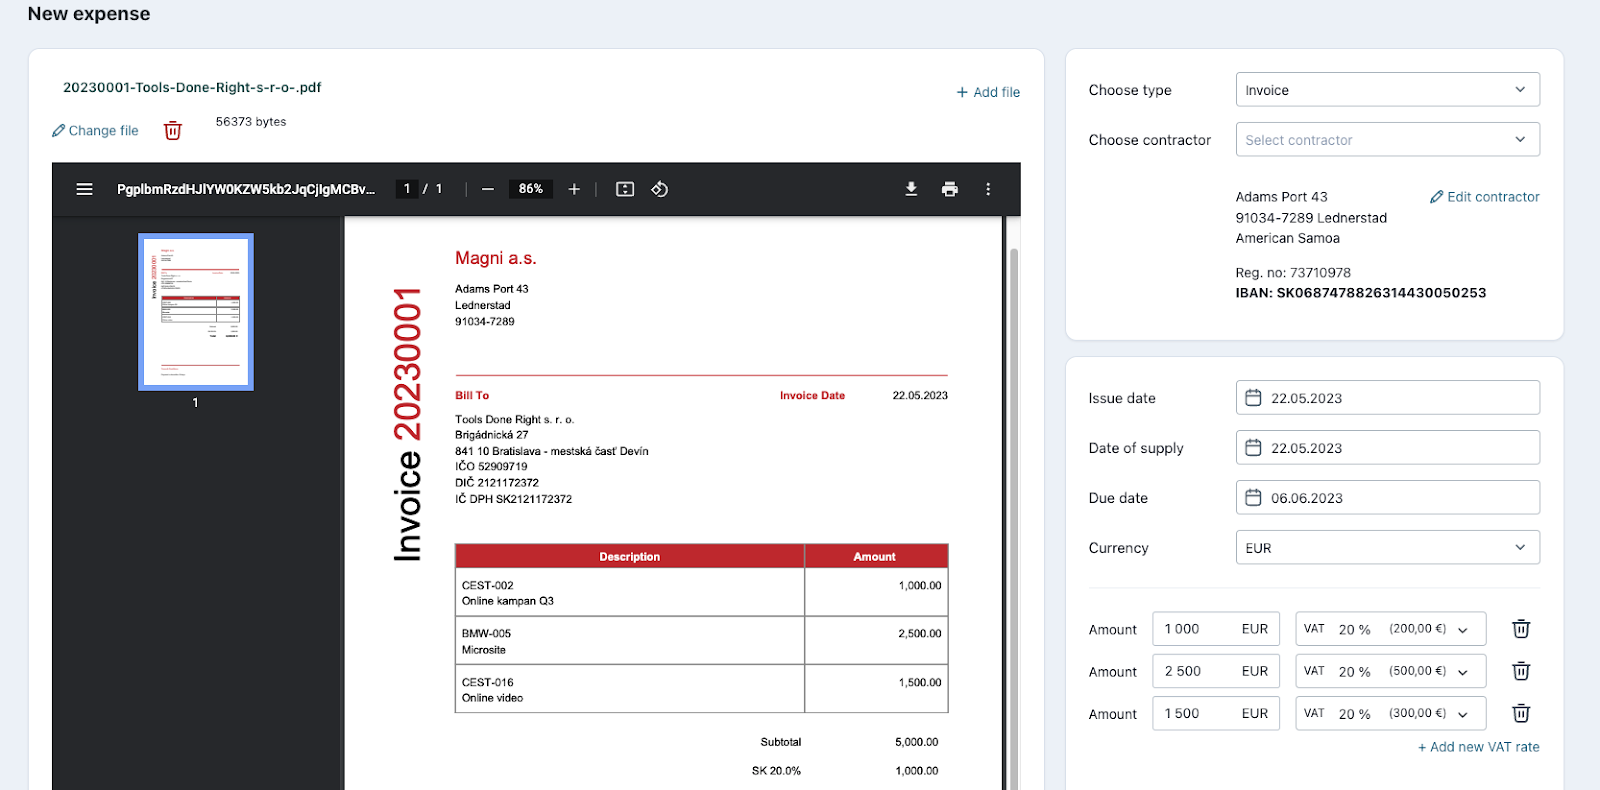Click the Subtotal 5,000.00 value

coord(917,742)
